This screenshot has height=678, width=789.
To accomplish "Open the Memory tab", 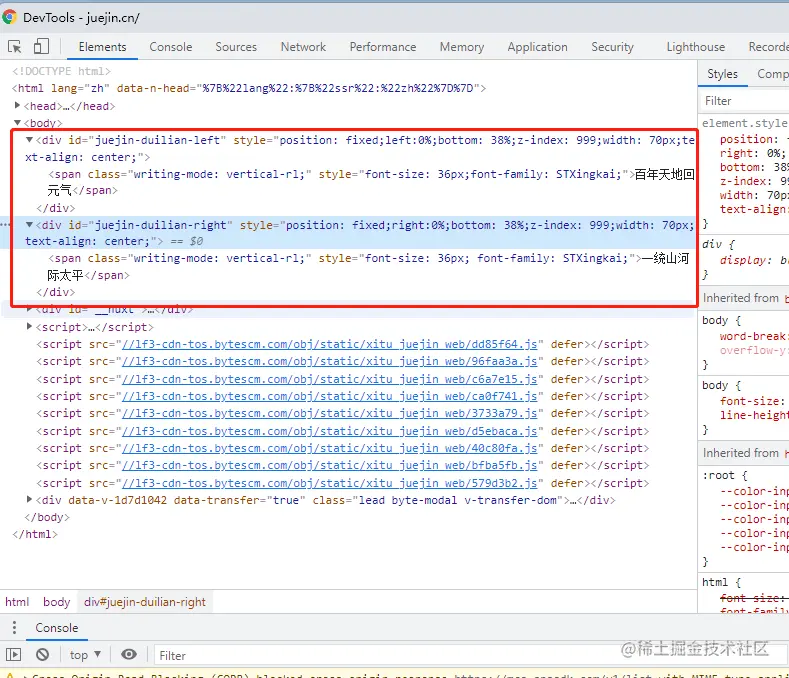I will (x=461, y=47).
